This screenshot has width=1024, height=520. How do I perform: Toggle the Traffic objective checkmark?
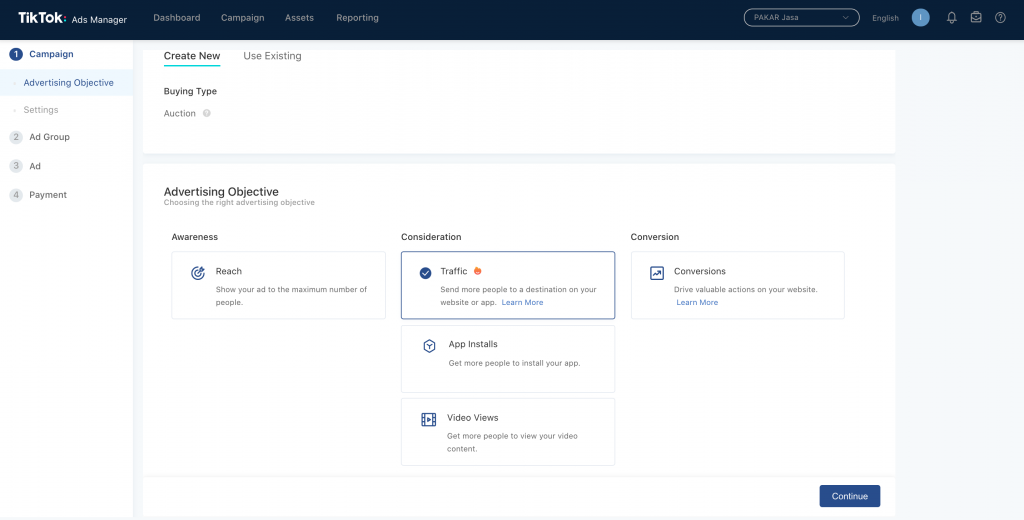click(425, 273)
